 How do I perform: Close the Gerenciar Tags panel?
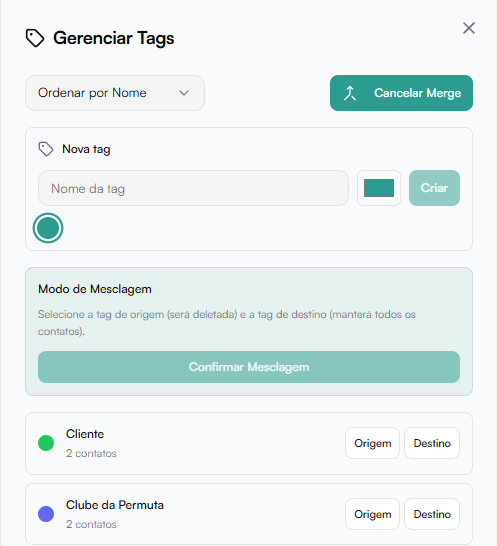(x=469, y=28)
